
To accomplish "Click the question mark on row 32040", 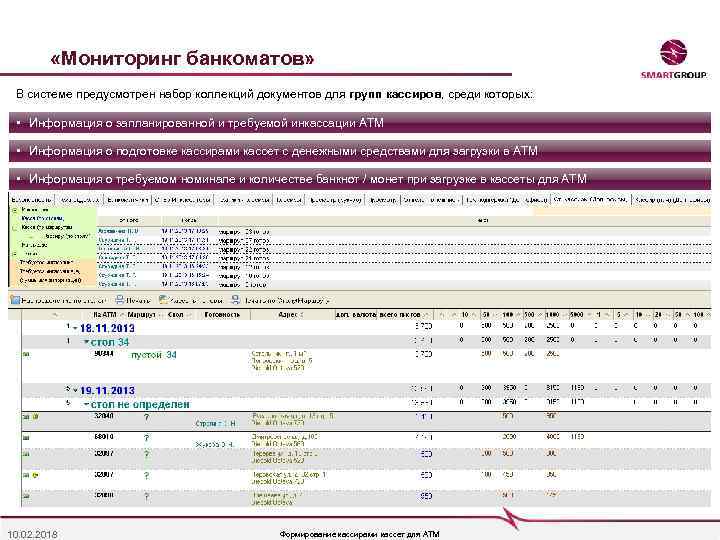I will [146, 417].
